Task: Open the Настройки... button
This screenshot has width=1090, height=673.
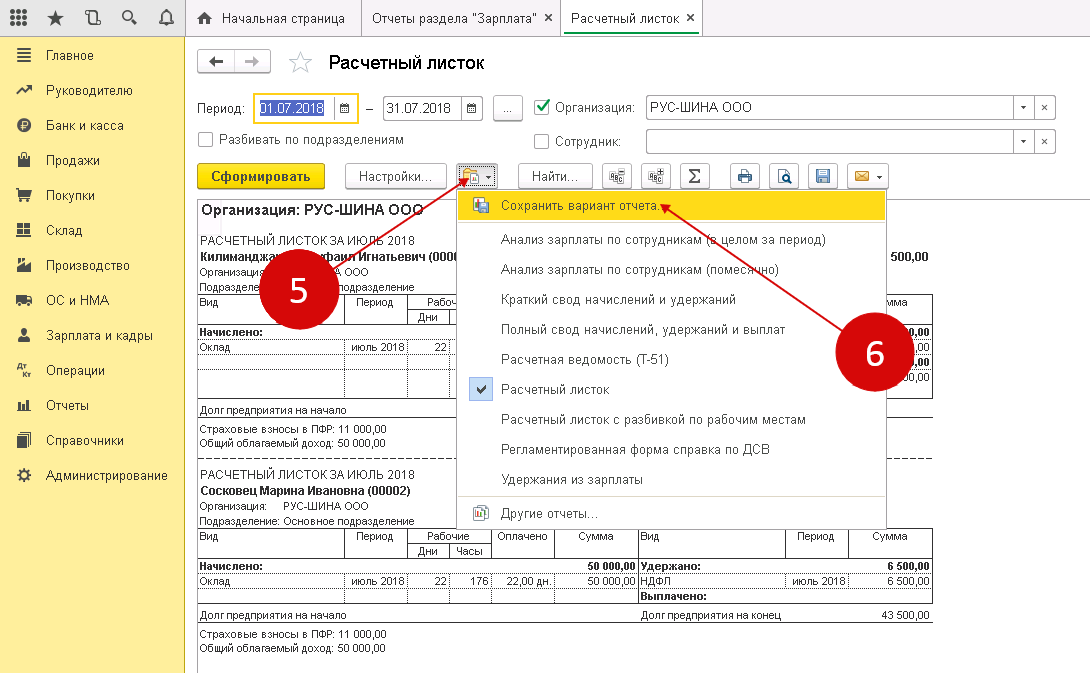Action: (395, 177)
